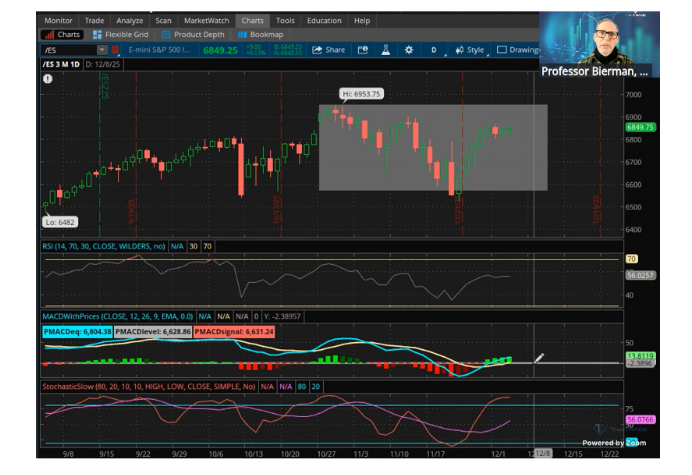Open the Product Depth view
Viewport: 692px width, 475px height.
point(190,34)
